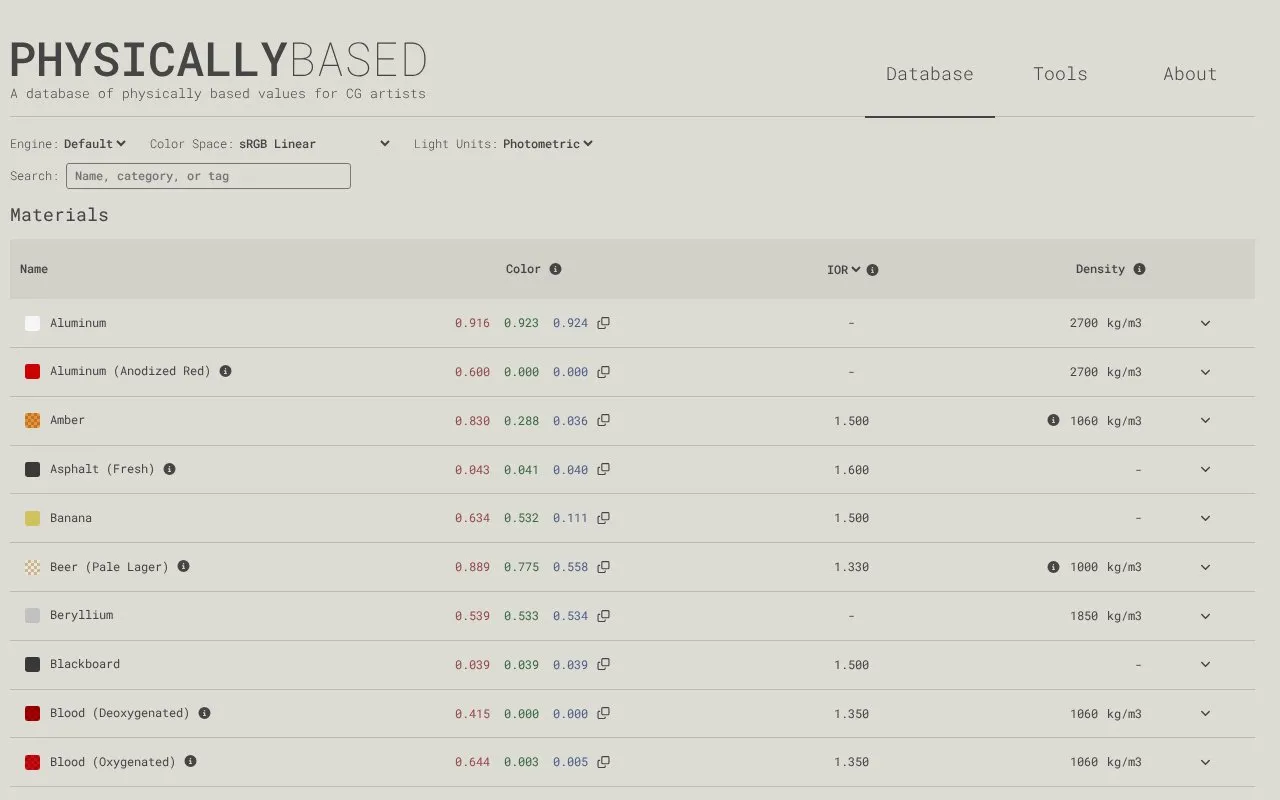Click the Aluminum density value 2700

(x=1084, y=323)
